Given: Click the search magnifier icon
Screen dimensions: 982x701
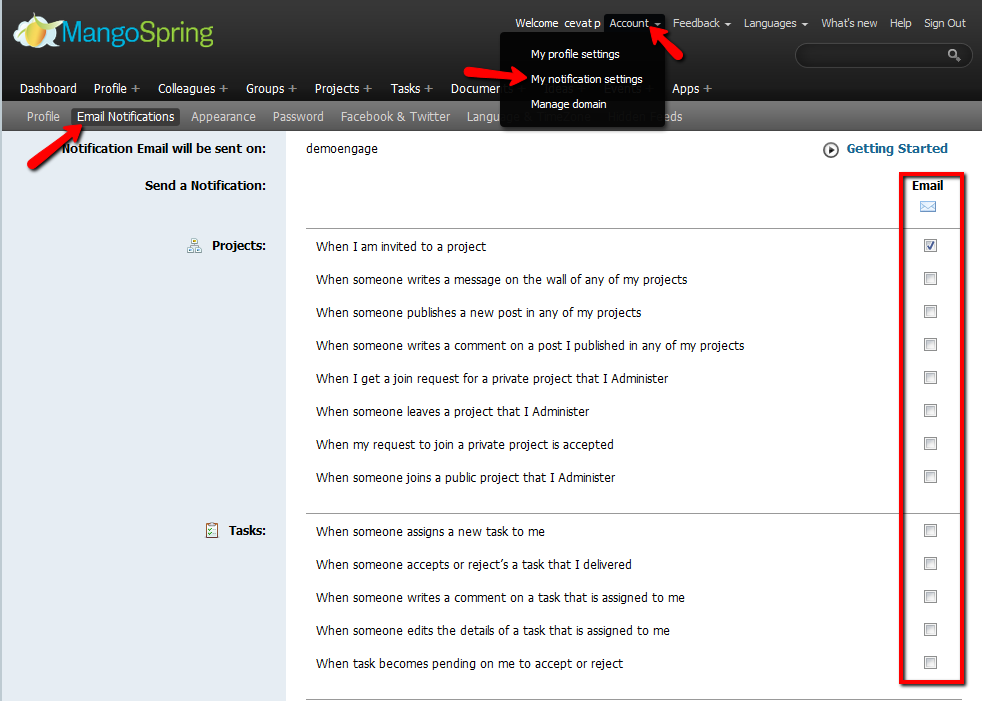Looking at the screenshot, I should 954,55.
